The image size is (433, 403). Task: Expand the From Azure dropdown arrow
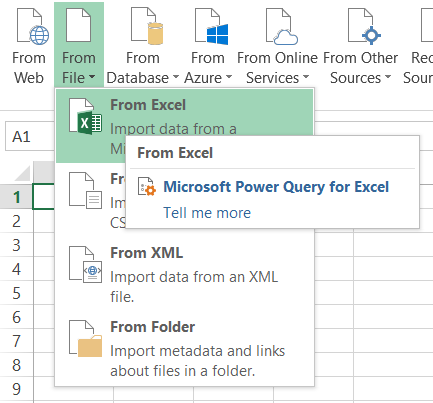229,77
